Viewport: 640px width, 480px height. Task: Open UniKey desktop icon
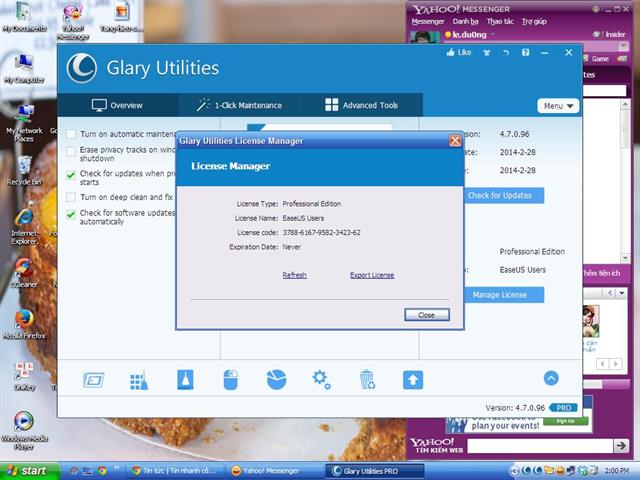click(x=24, y=376)
